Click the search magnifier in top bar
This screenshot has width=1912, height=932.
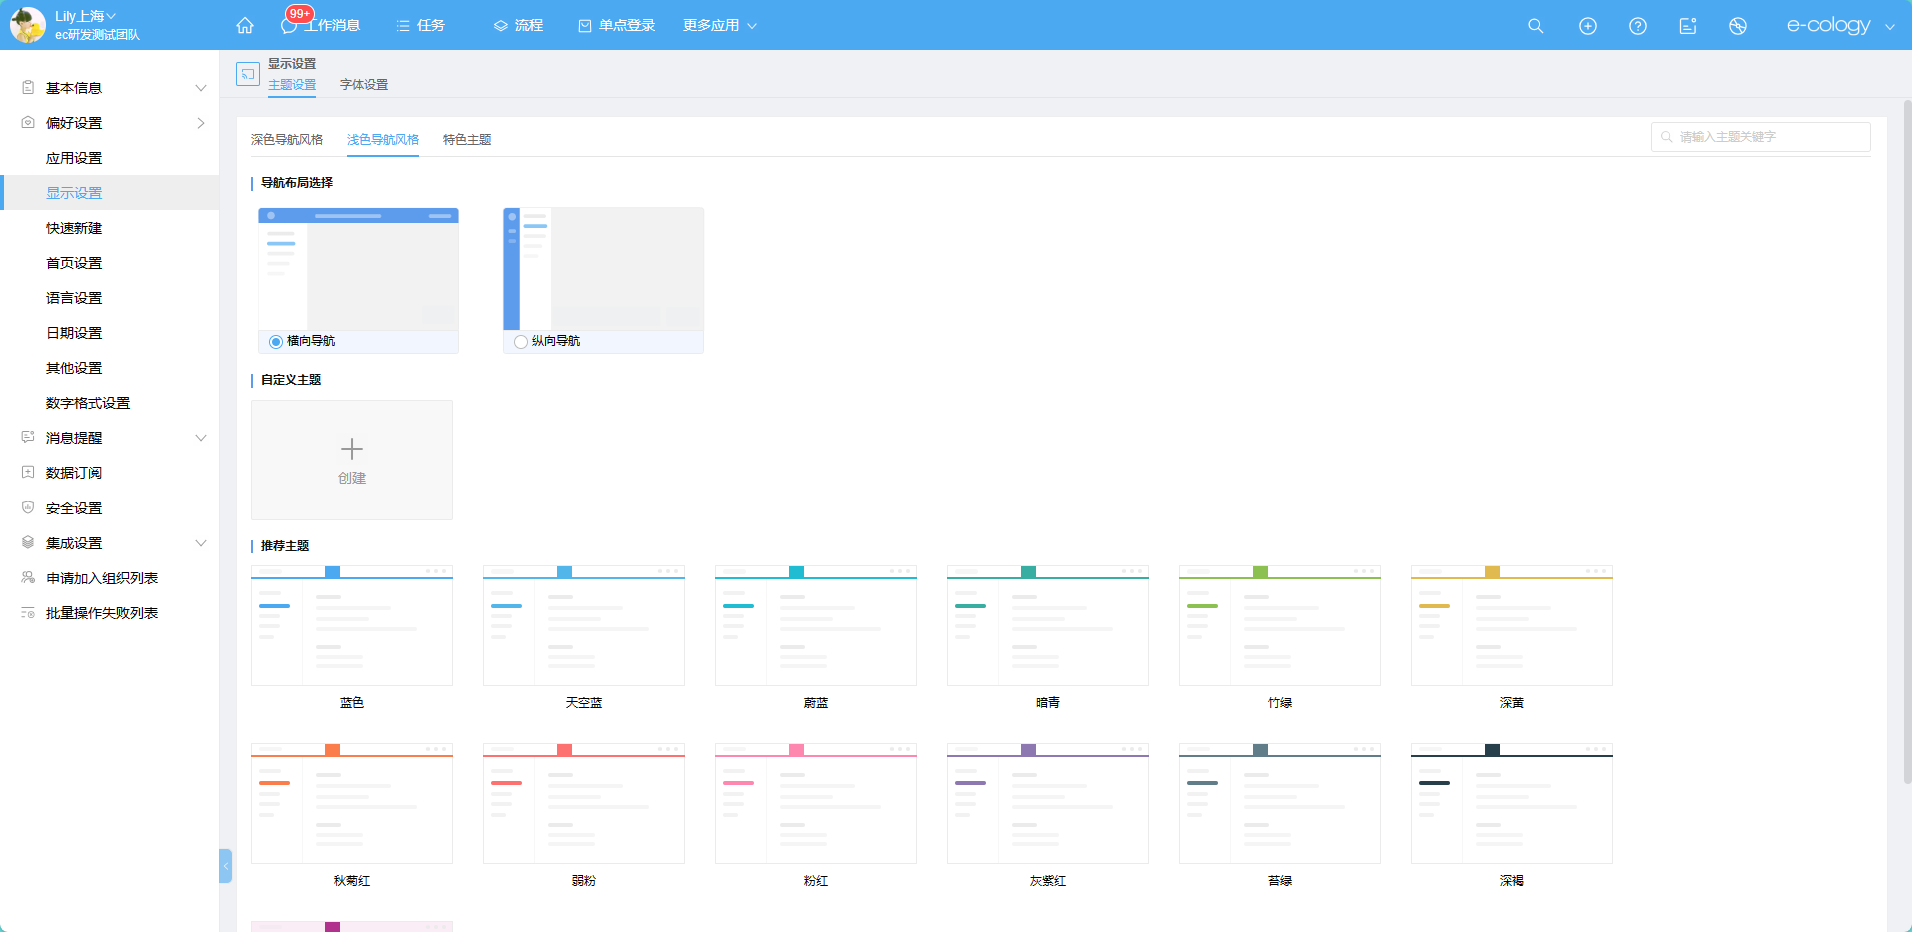(1536, 26)
